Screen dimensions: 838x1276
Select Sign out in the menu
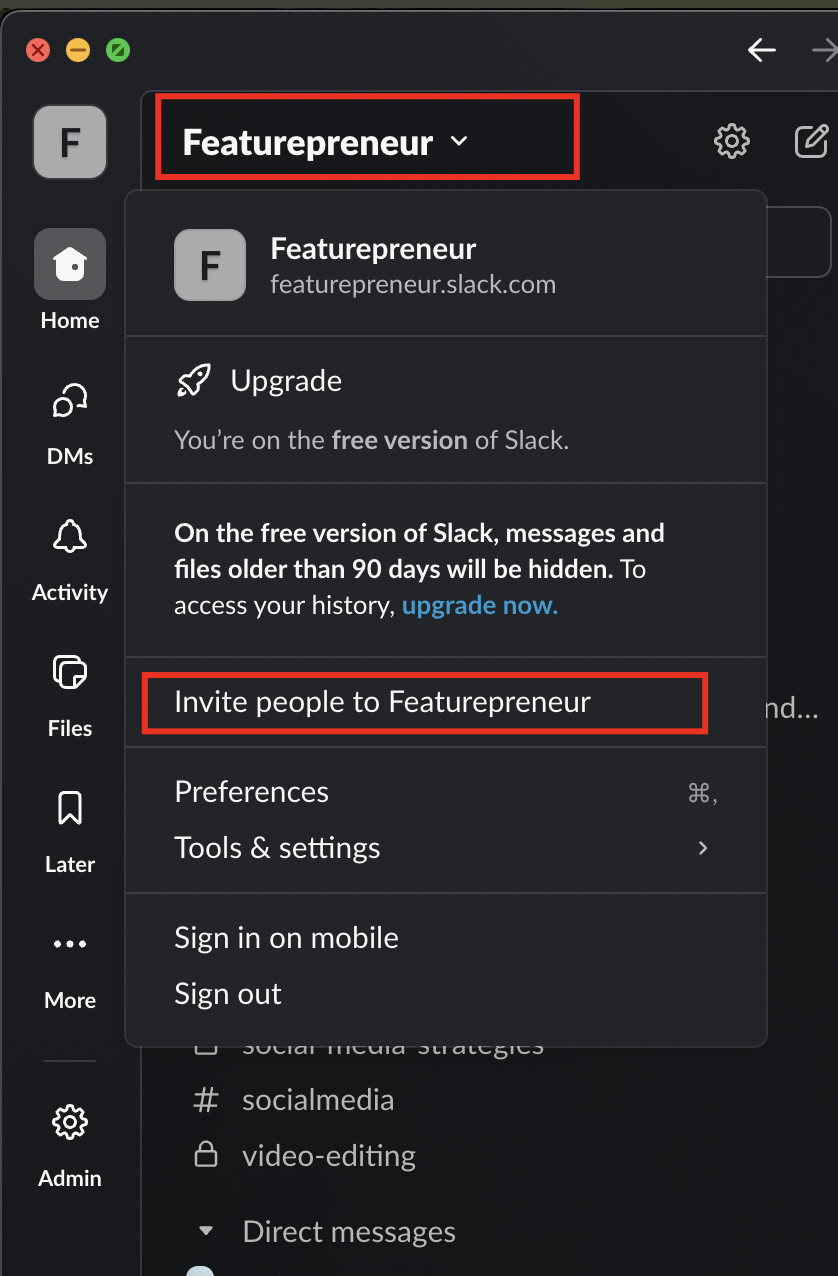228,994
